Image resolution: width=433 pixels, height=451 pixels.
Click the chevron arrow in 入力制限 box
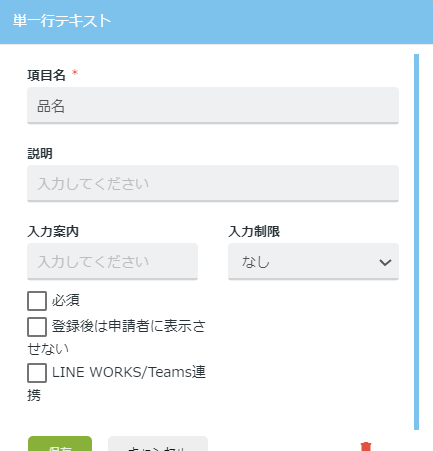[385, 262]
